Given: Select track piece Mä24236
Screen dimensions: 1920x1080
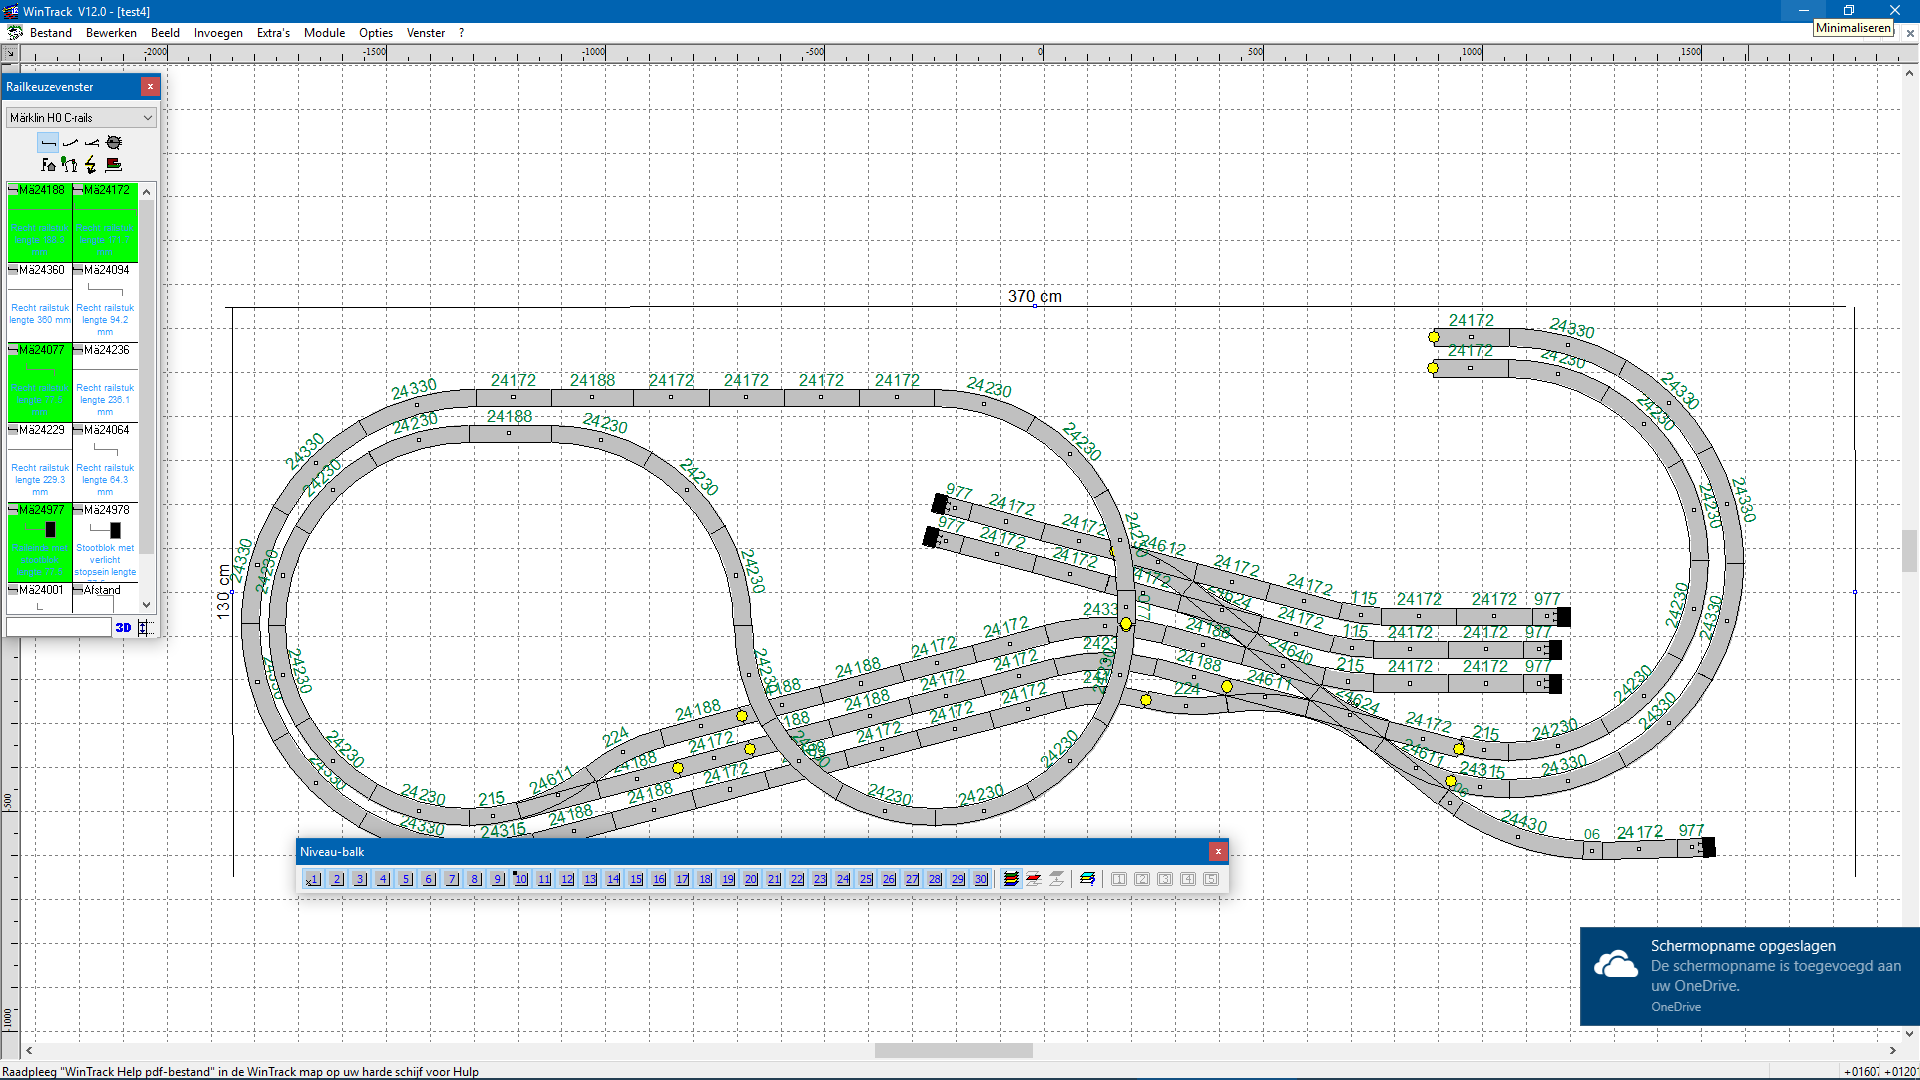Looking at the screenshot, I should click(x=105, y=382).
